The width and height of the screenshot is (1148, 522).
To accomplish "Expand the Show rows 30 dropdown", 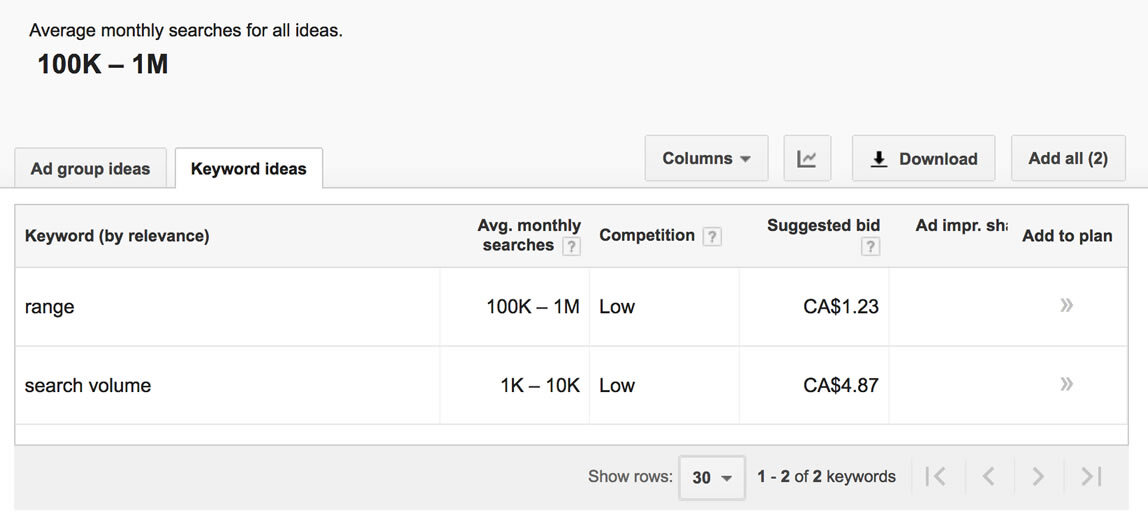I will [x=712, y=477].
